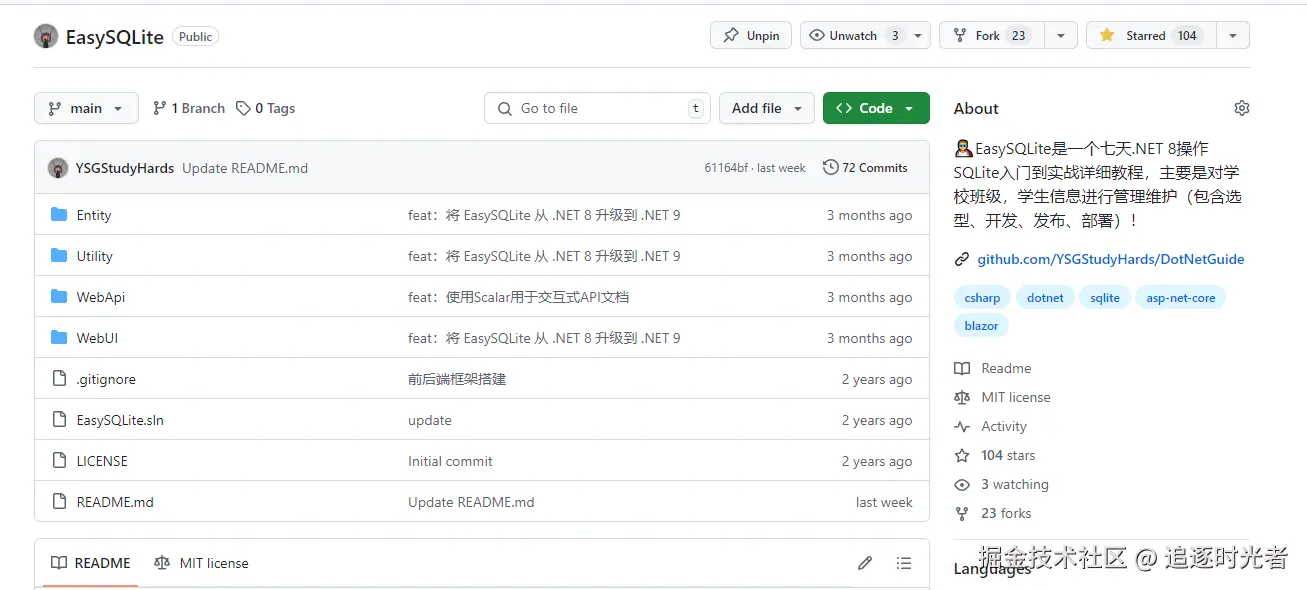Open the WebUI folder

click(97, 338)
